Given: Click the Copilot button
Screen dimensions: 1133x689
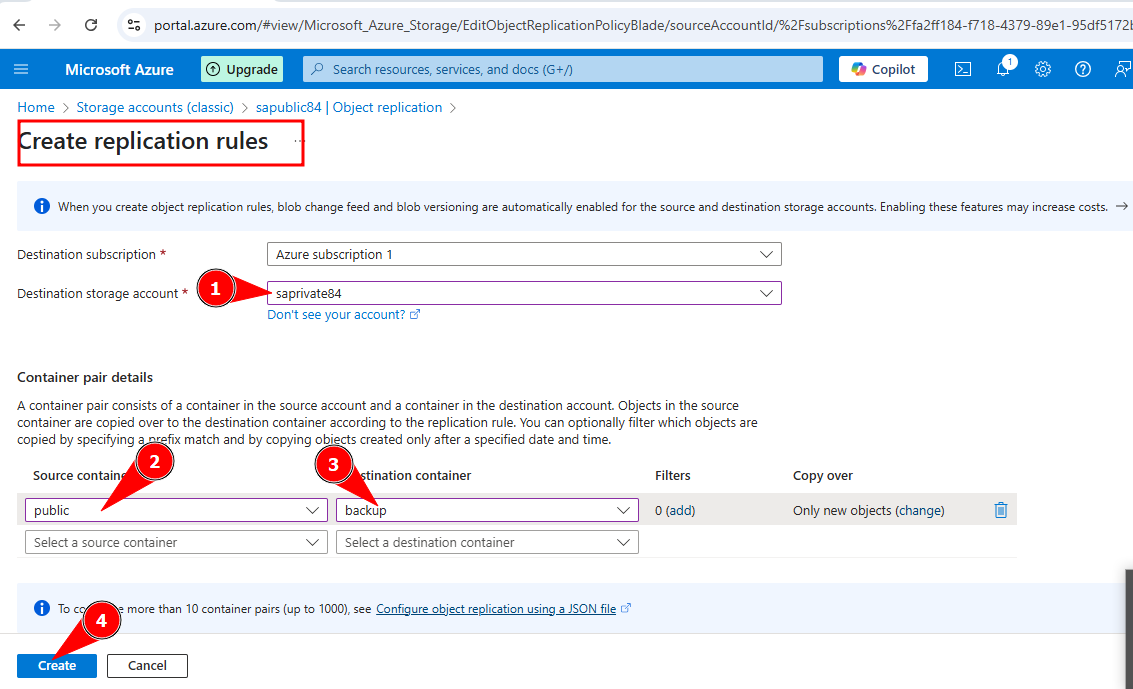Looking at the screenshot, I should tap(883, 69).
